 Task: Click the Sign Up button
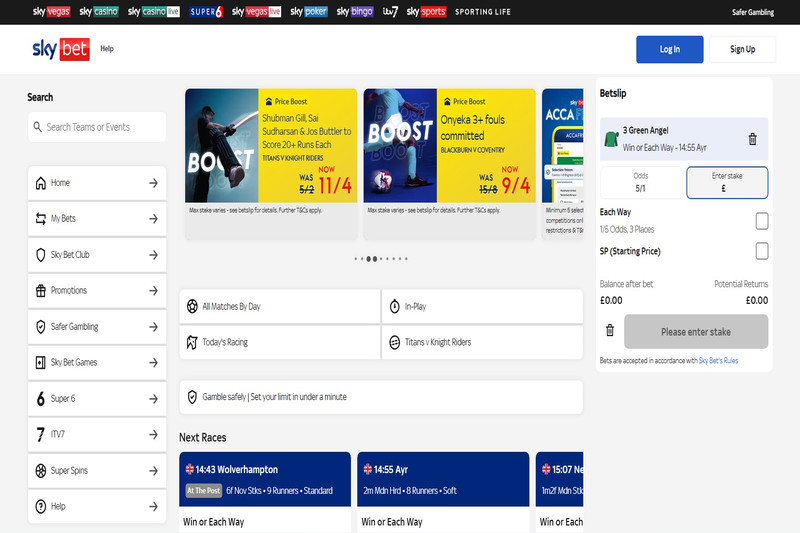pos(742,49)
